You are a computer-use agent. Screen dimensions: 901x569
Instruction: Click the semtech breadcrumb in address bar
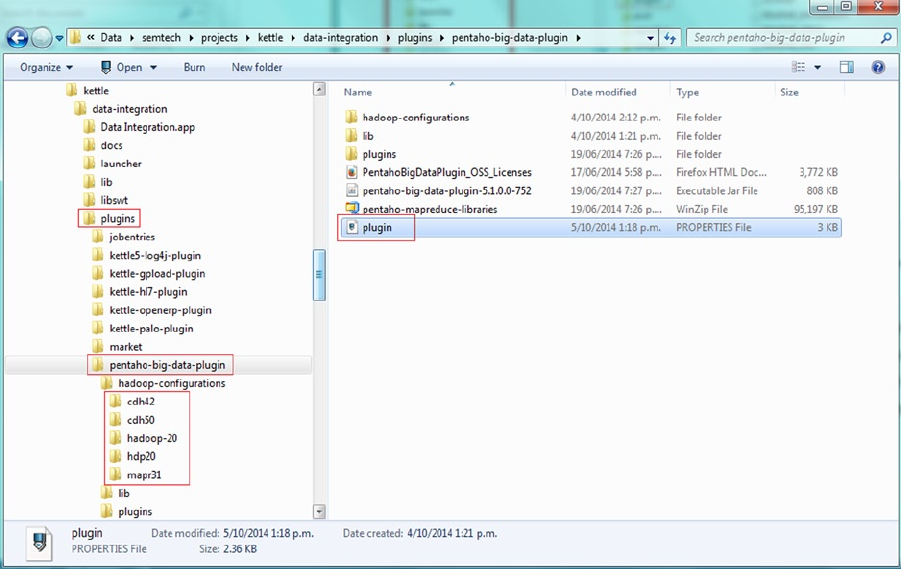click(161, 38)
